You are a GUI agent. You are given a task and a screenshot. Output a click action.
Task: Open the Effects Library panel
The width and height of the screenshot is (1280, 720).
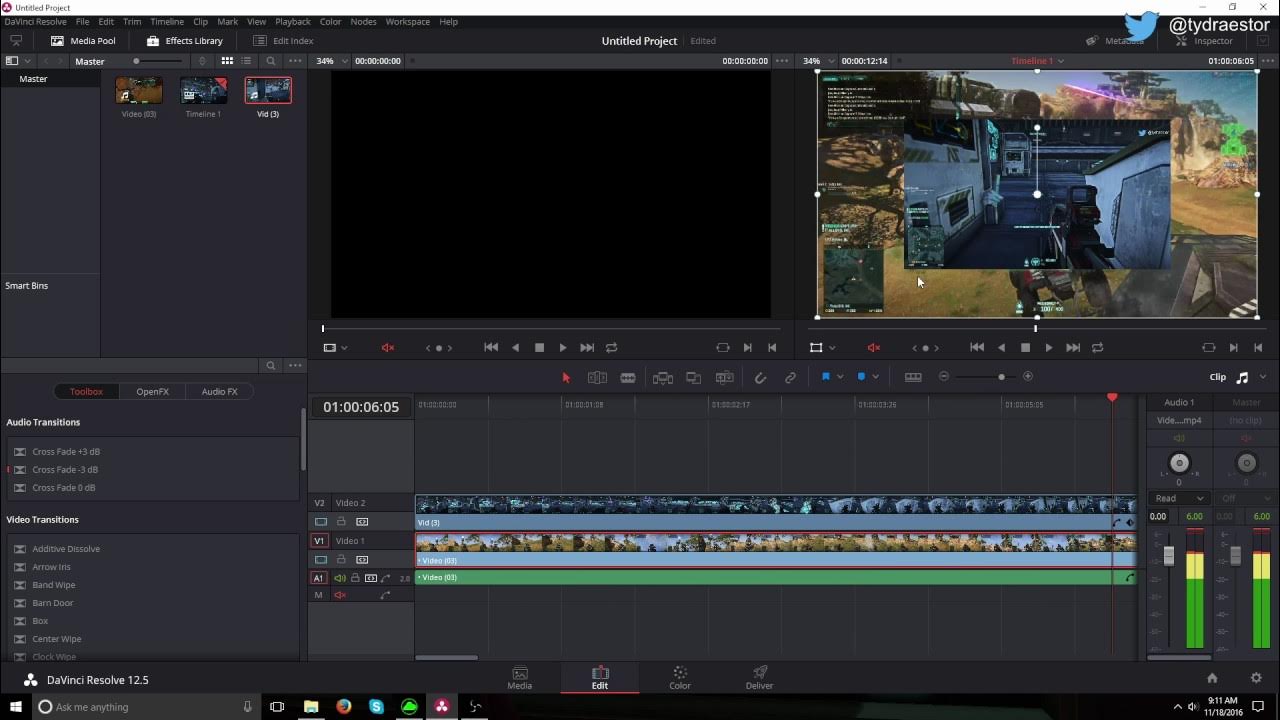pos(184,41)
